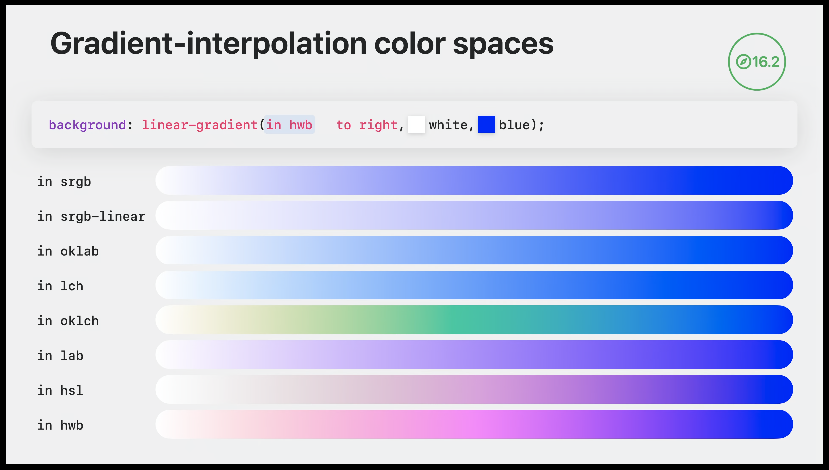This screenshot has width=829, height=470.
Task: Click the srgb gradient bar
Action: [474, 180]
